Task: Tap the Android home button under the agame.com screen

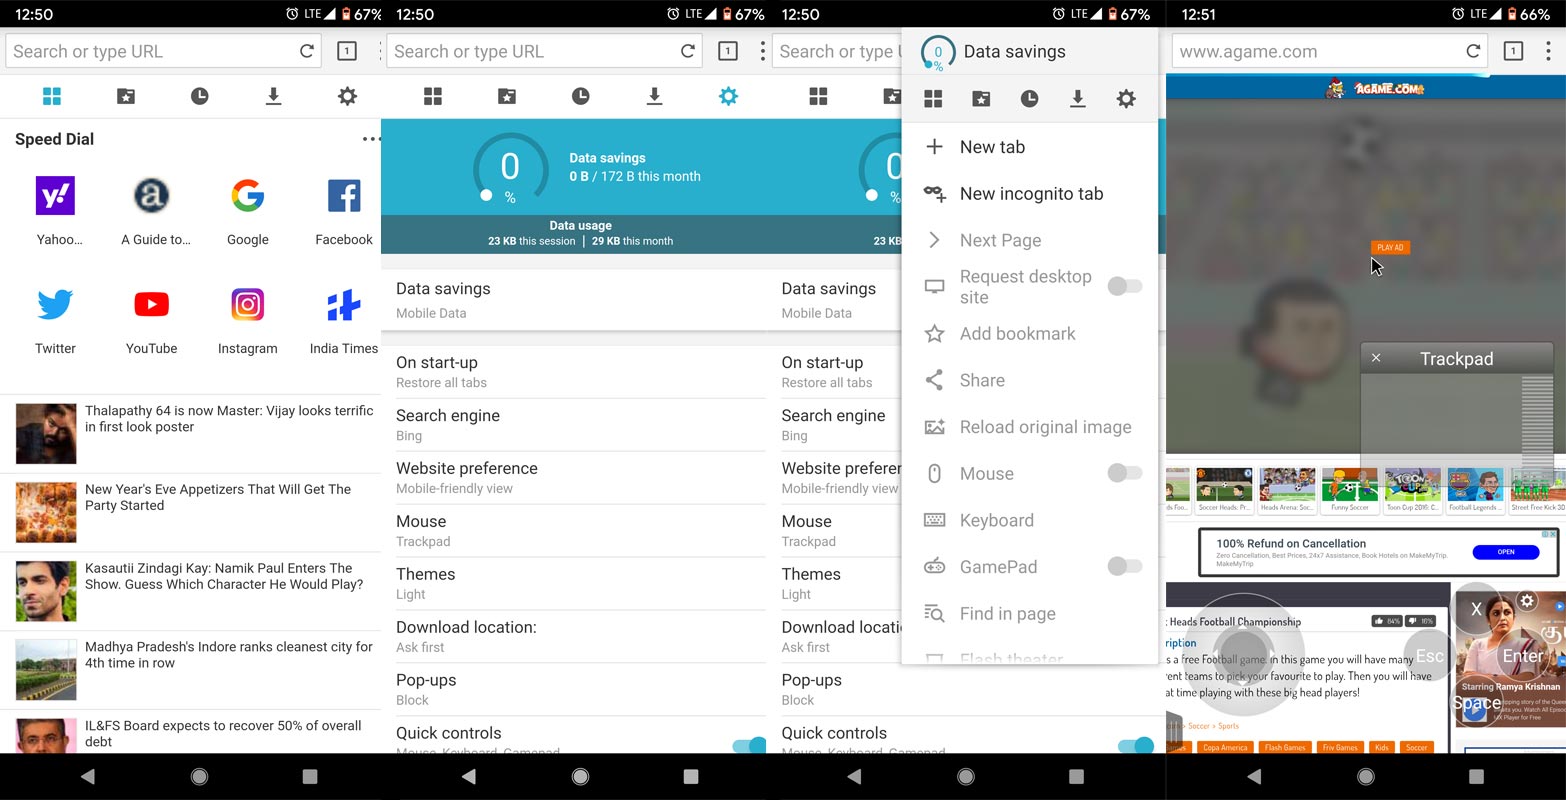Action: pos(1366,776)
